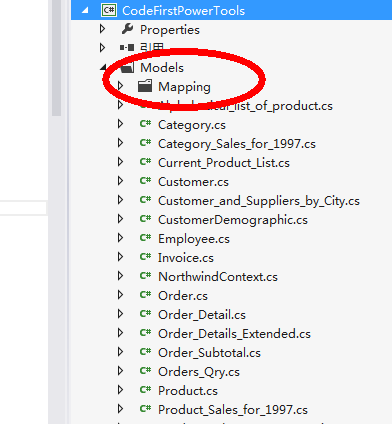Click the C# project icon beside CodeFirstPowerTools

(x=109, y=10)
